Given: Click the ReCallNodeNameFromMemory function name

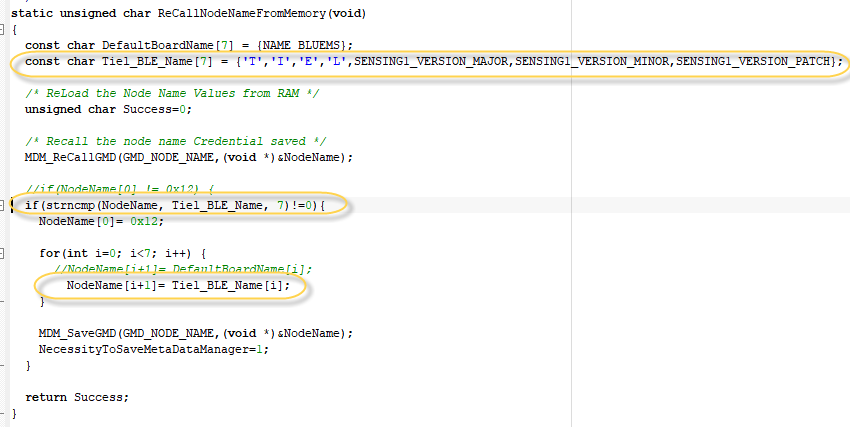Looking at the screenshot, I should tap(242, 14).
